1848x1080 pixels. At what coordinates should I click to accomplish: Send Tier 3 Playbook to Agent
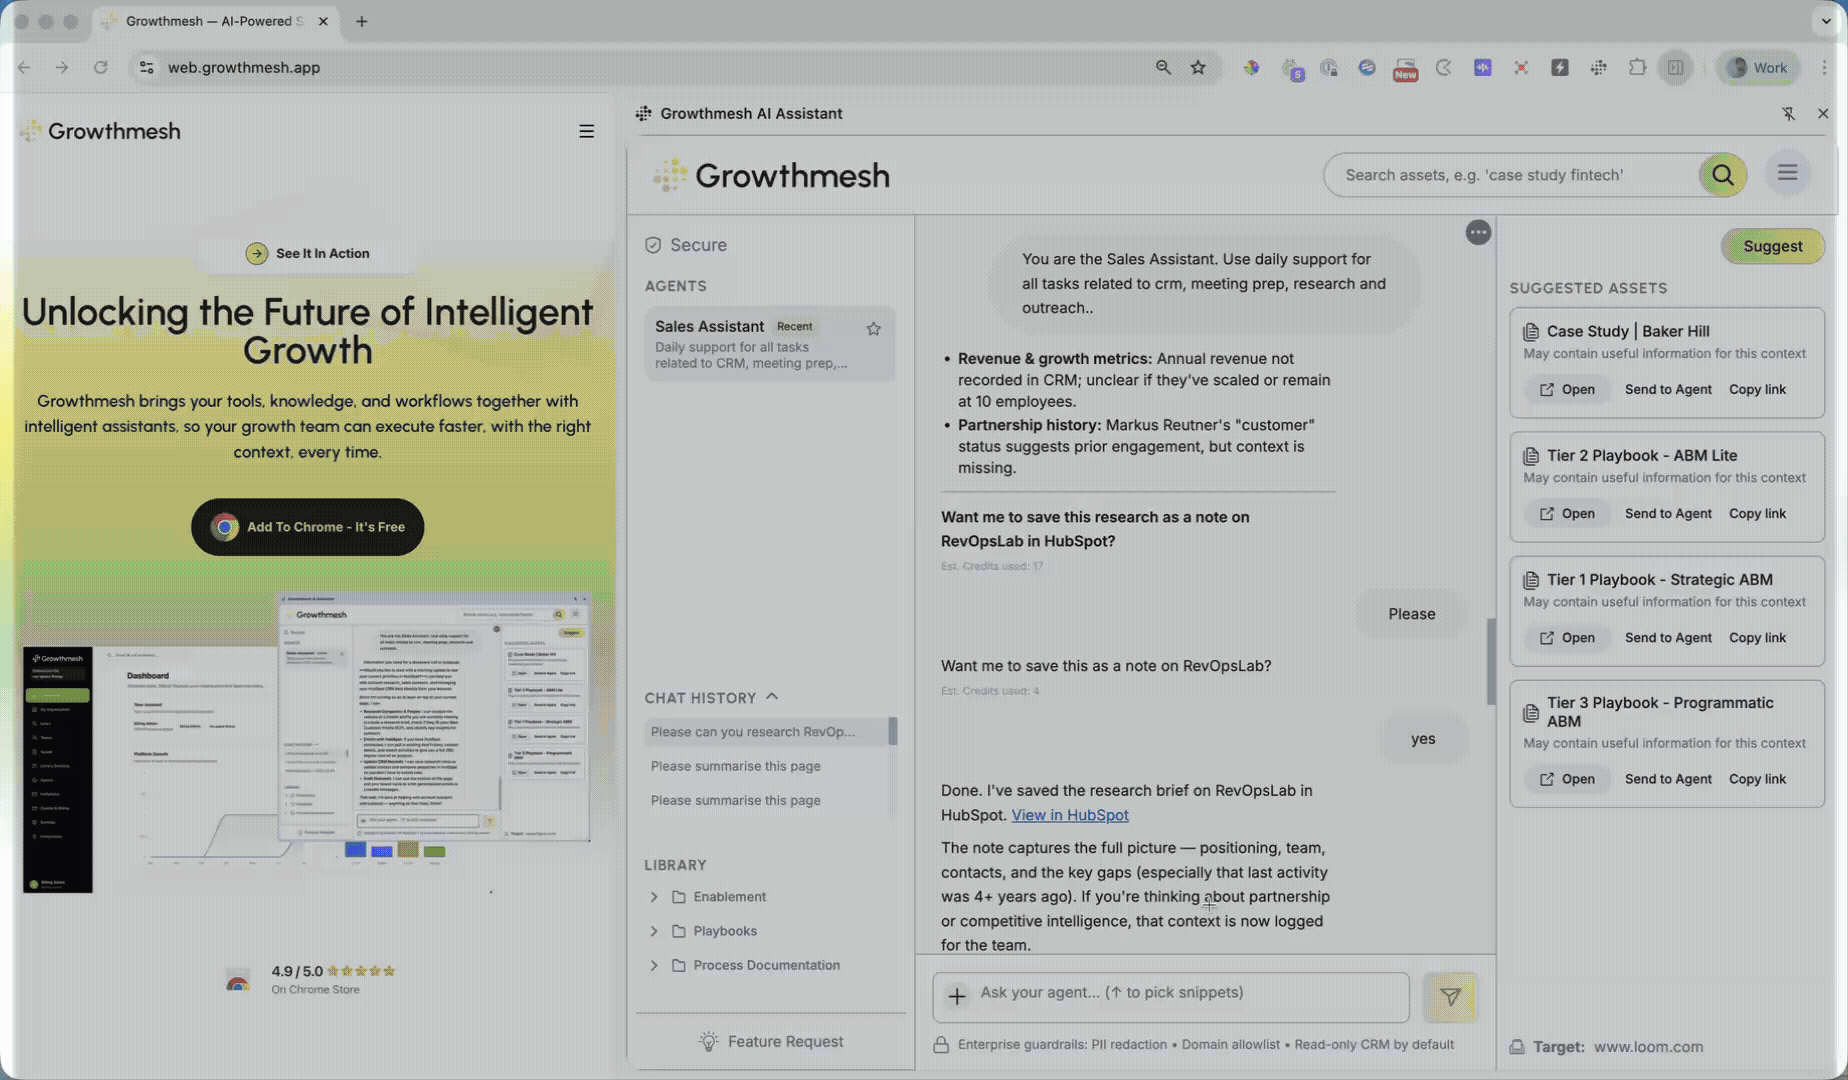click(x=1668, y=779)
